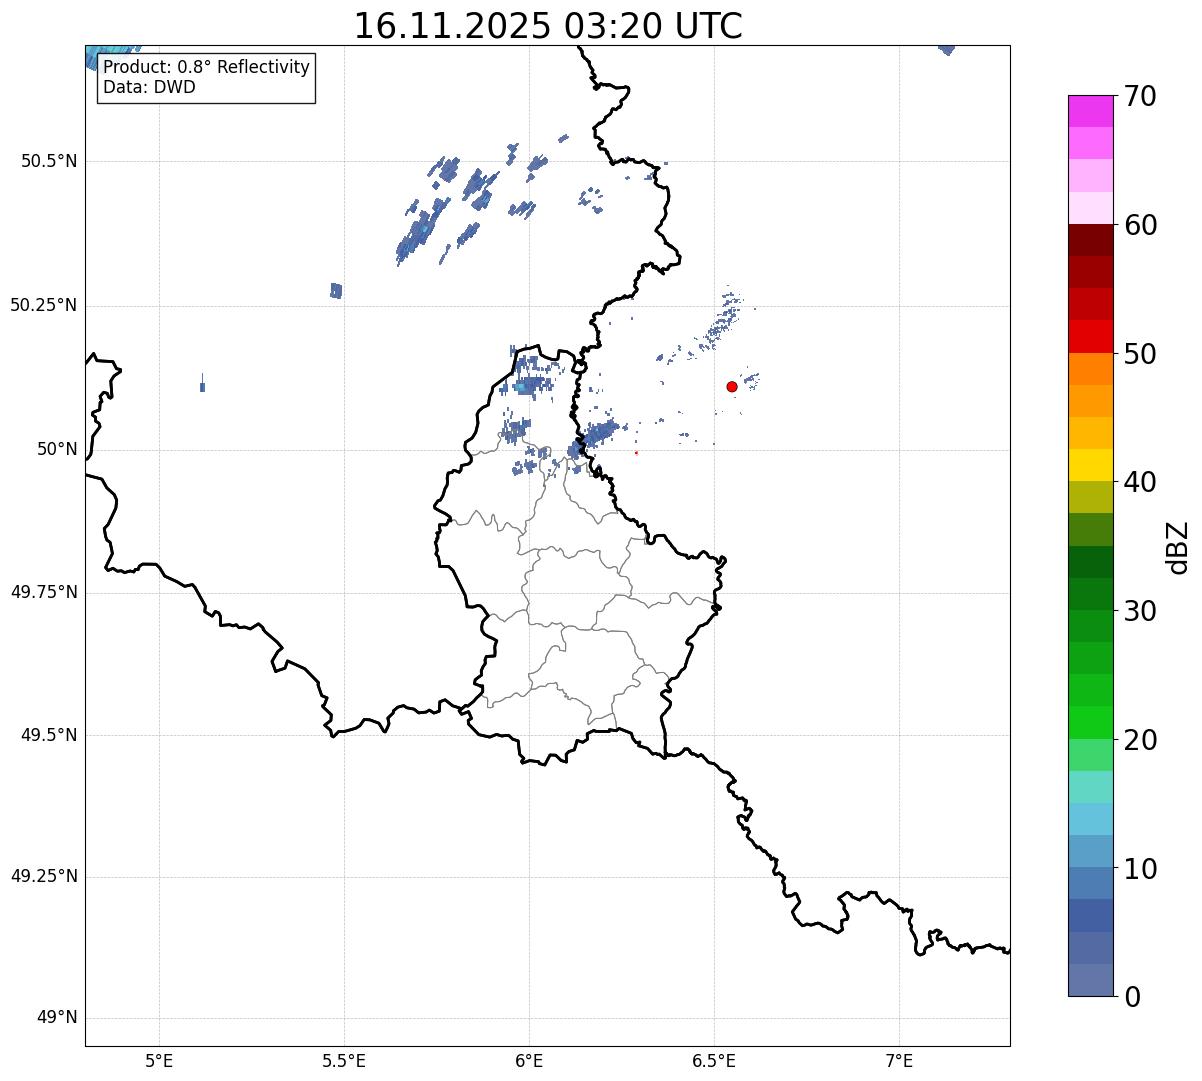Viewport: 1202px width, 1081px height.
Task: Click the 50.25°N latitude label
Action: tap(44, 305)
